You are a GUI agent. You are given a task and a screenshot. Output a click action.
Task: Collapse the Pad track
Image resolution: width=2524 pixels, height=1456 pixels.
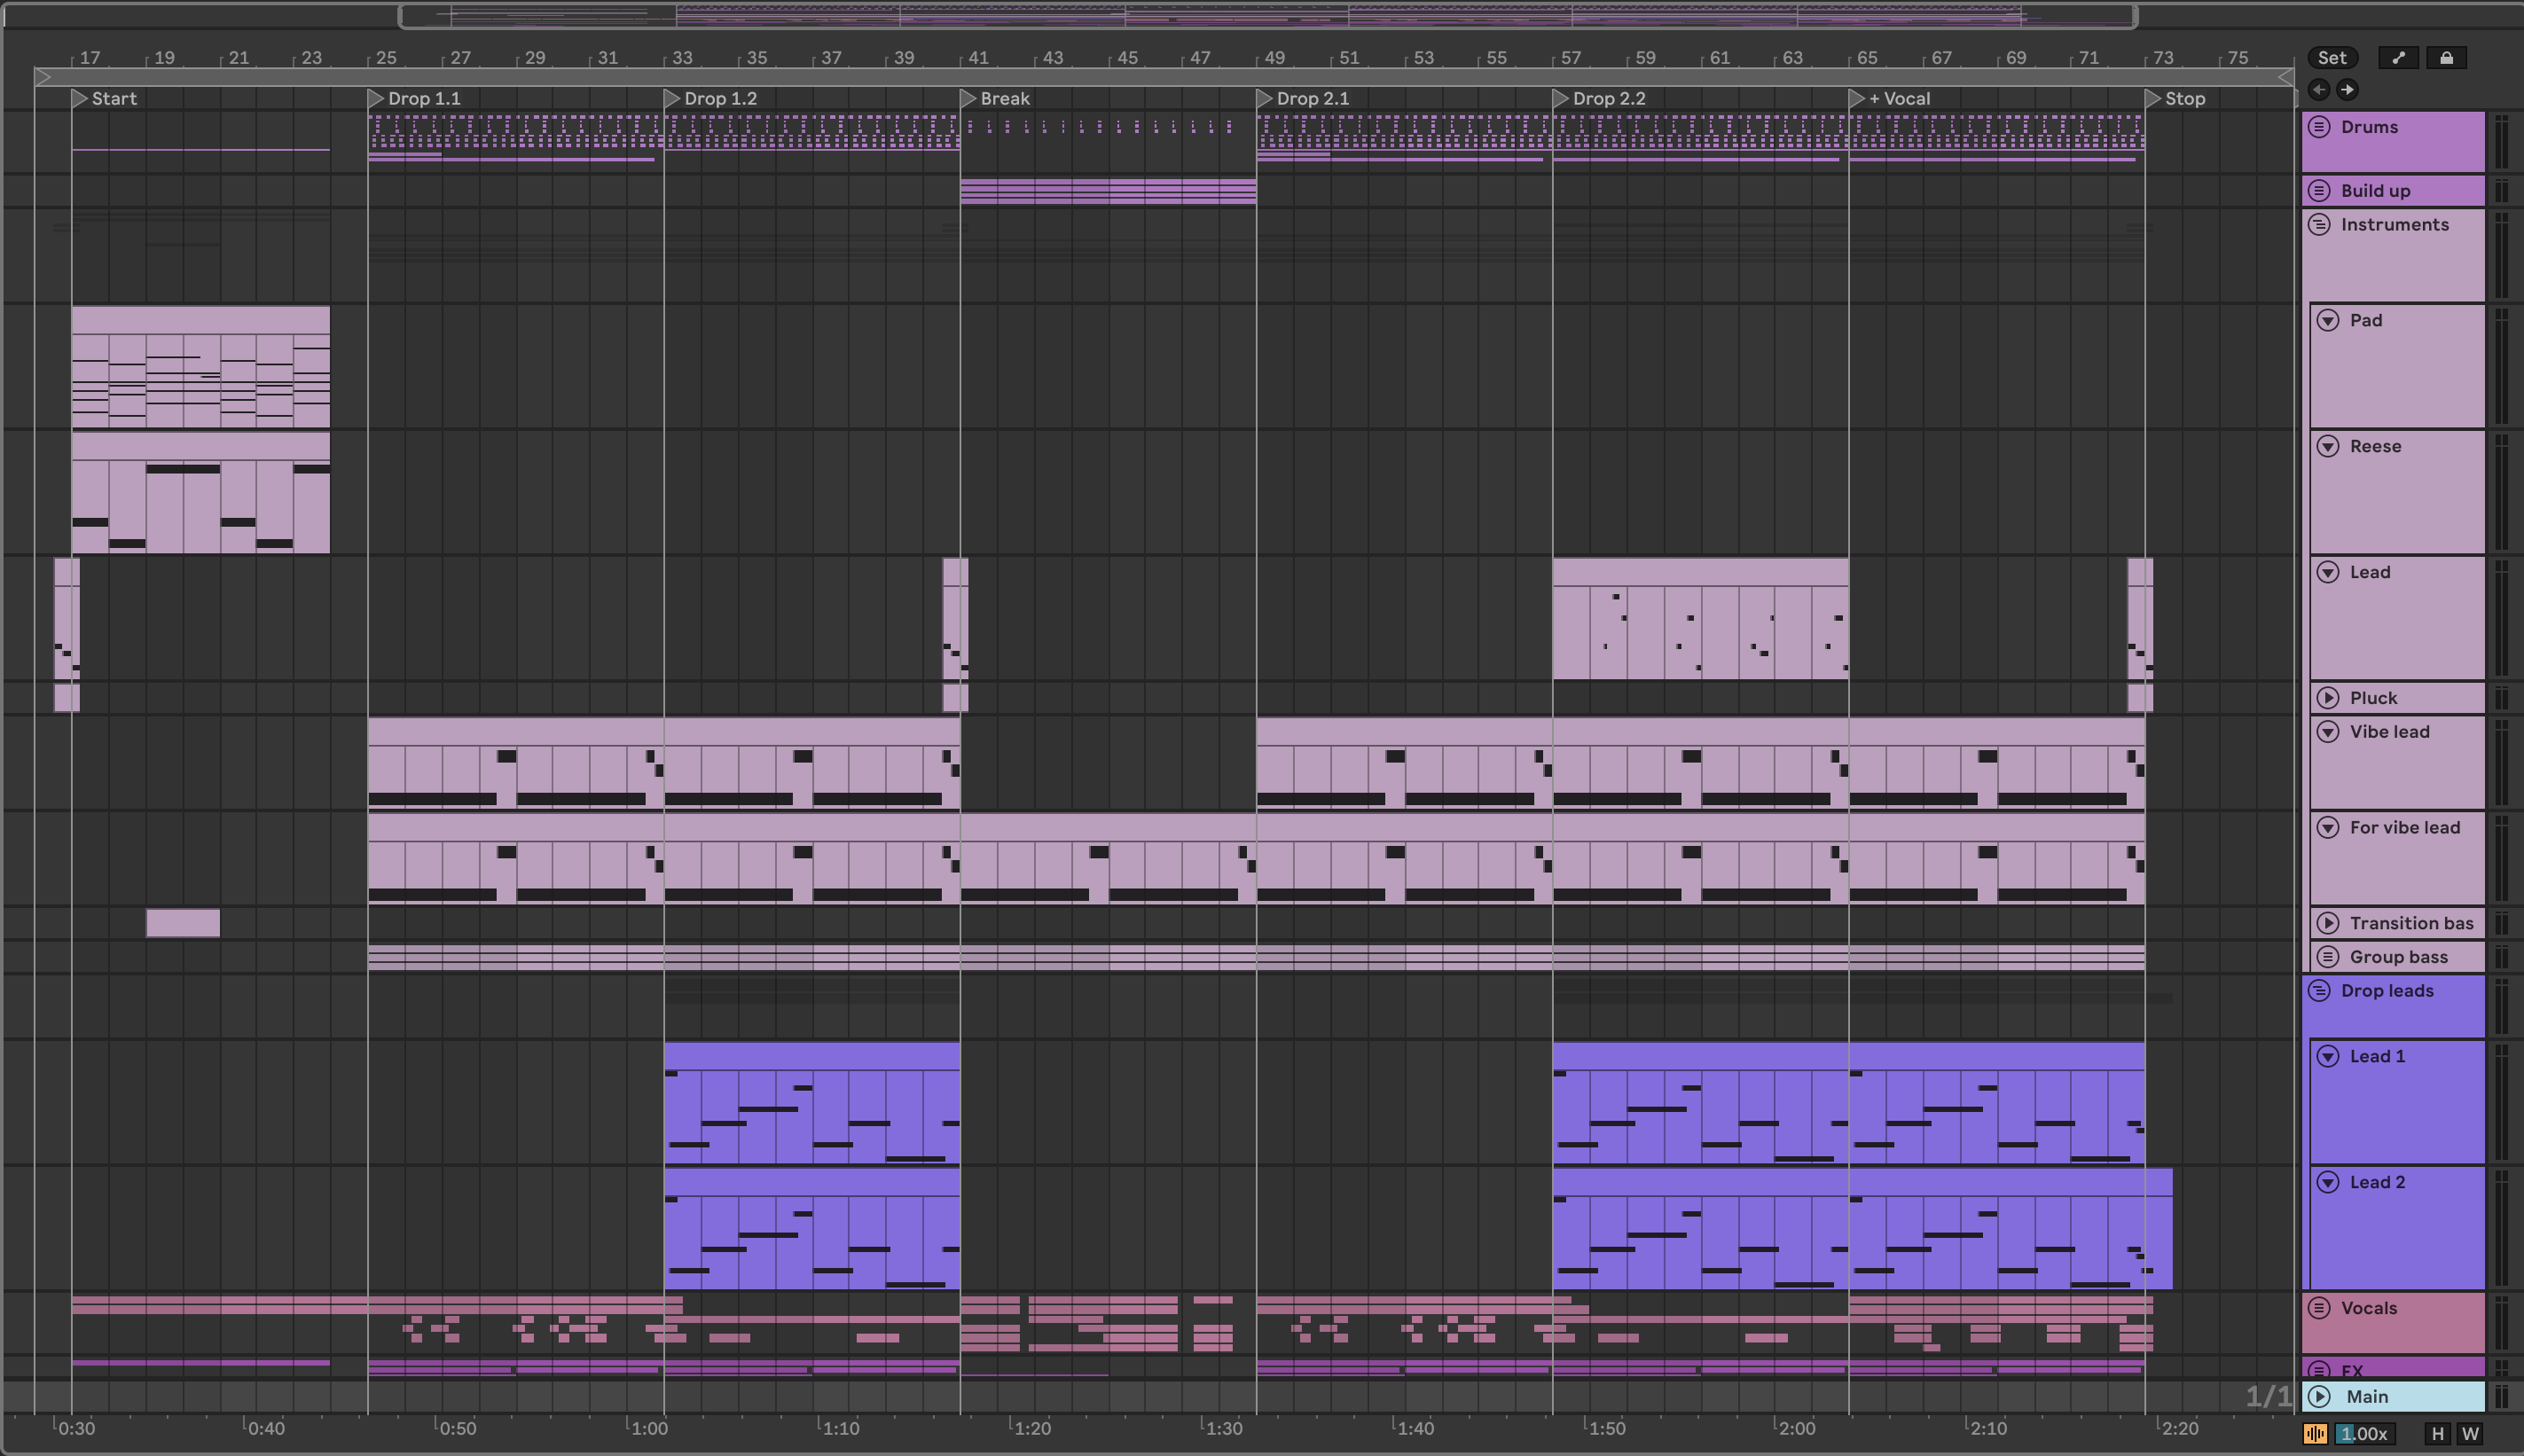2328,320
